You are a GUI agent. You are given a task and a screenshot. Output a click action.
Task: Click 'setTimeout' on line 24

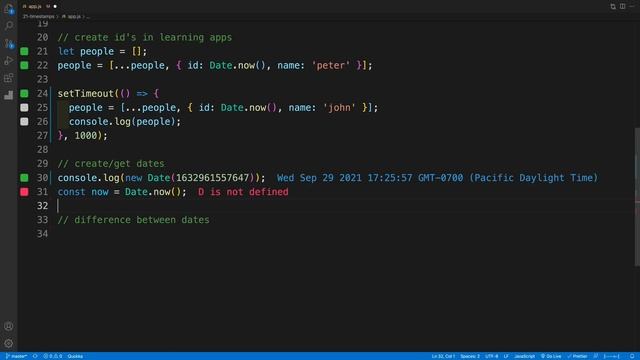(85, 93)
